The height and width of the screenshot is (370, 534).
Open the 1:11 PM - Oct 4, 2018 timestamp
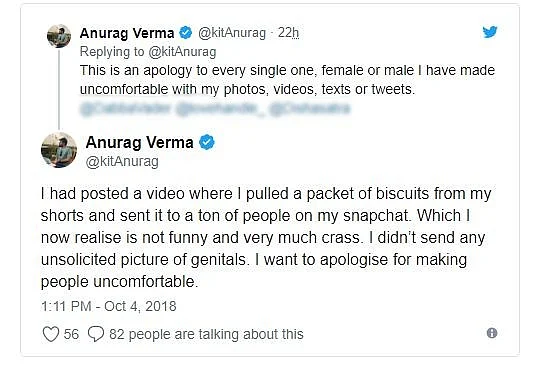click(x=108, y=306)
